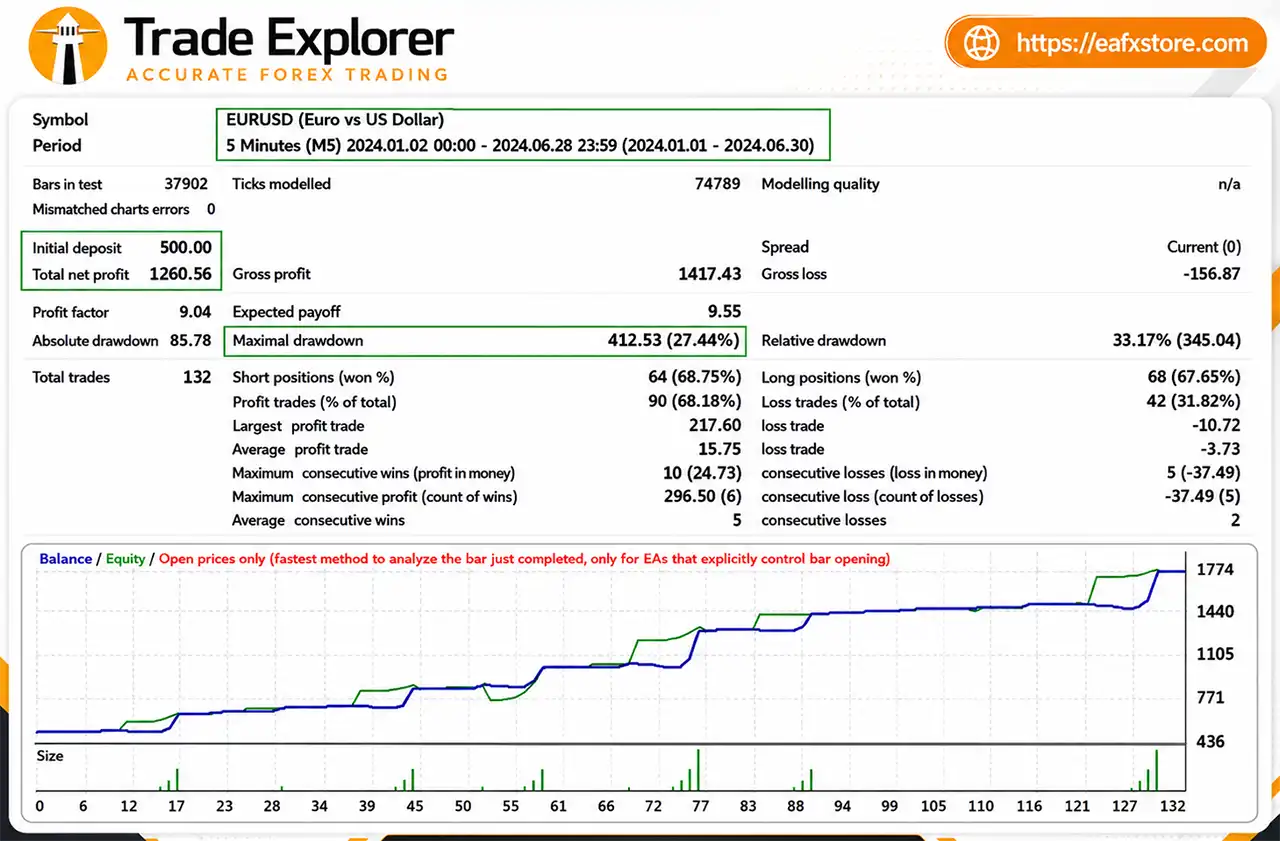
Task: Click the spread value "Current (0)"
Action: pos(1204,247)
